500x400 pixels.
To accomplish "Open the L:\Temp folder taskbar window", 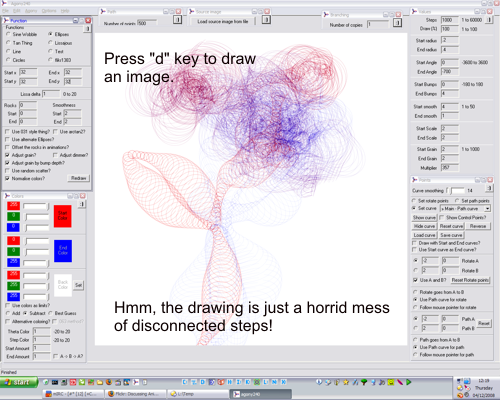I will click(x=198, y=394).
